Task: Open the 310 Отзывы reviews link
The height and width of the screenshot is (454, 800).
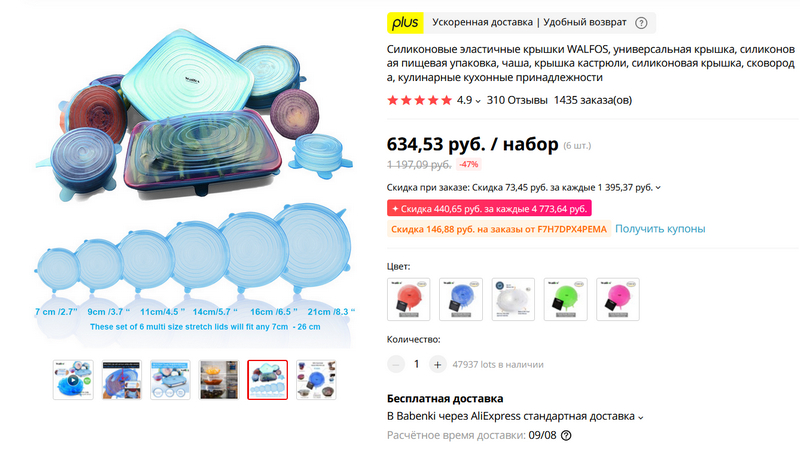Action: [517, 100]
